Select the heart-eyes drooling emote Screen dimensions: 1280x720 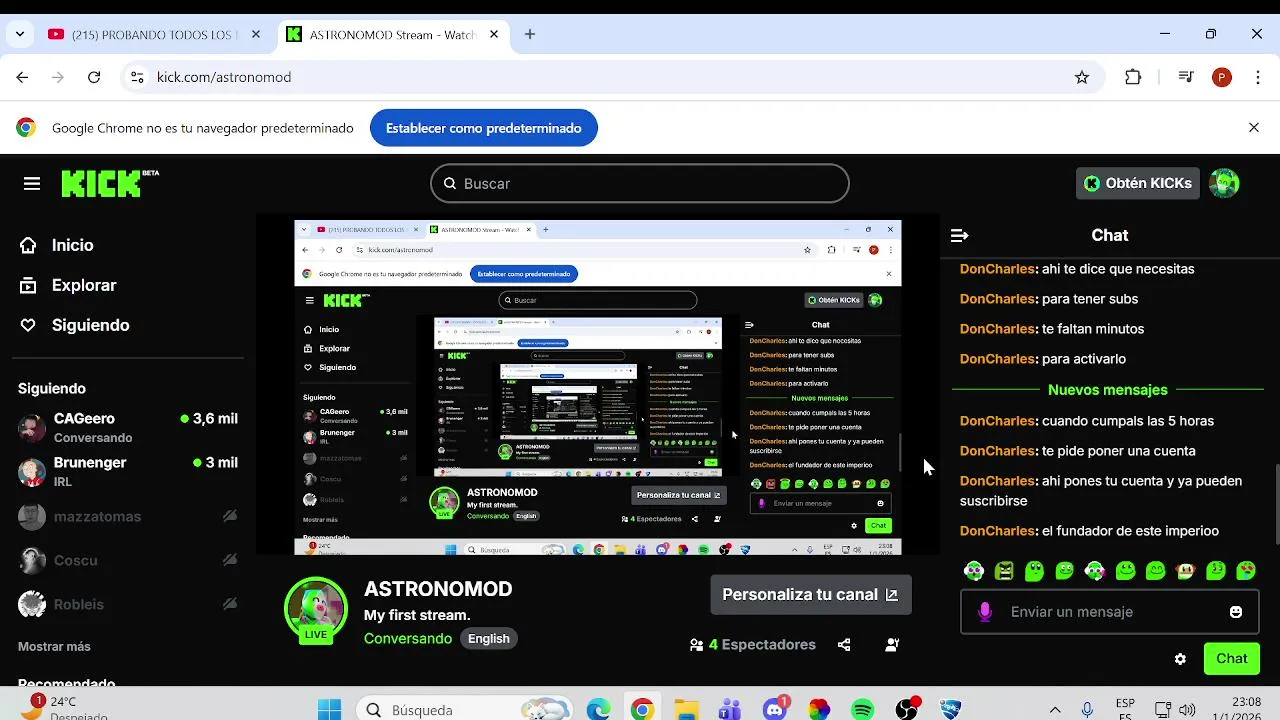coord(1246,571)
